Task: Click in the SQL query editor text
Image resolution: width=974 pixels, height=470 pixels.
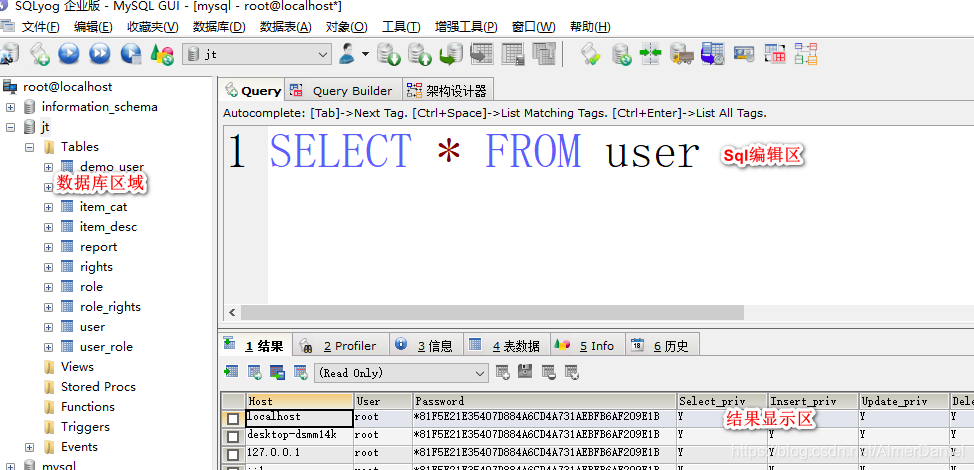Action: point(485,151)
